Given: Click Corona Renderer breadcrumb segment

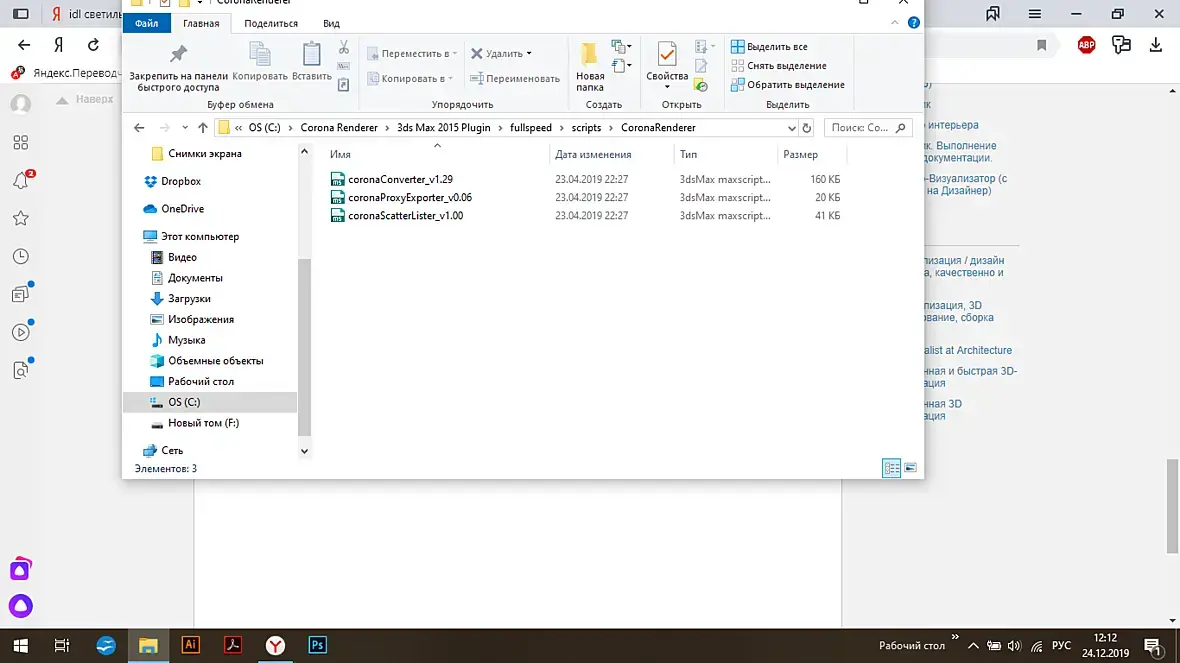Looking at the screenshot, I should [x=339, y=128].
